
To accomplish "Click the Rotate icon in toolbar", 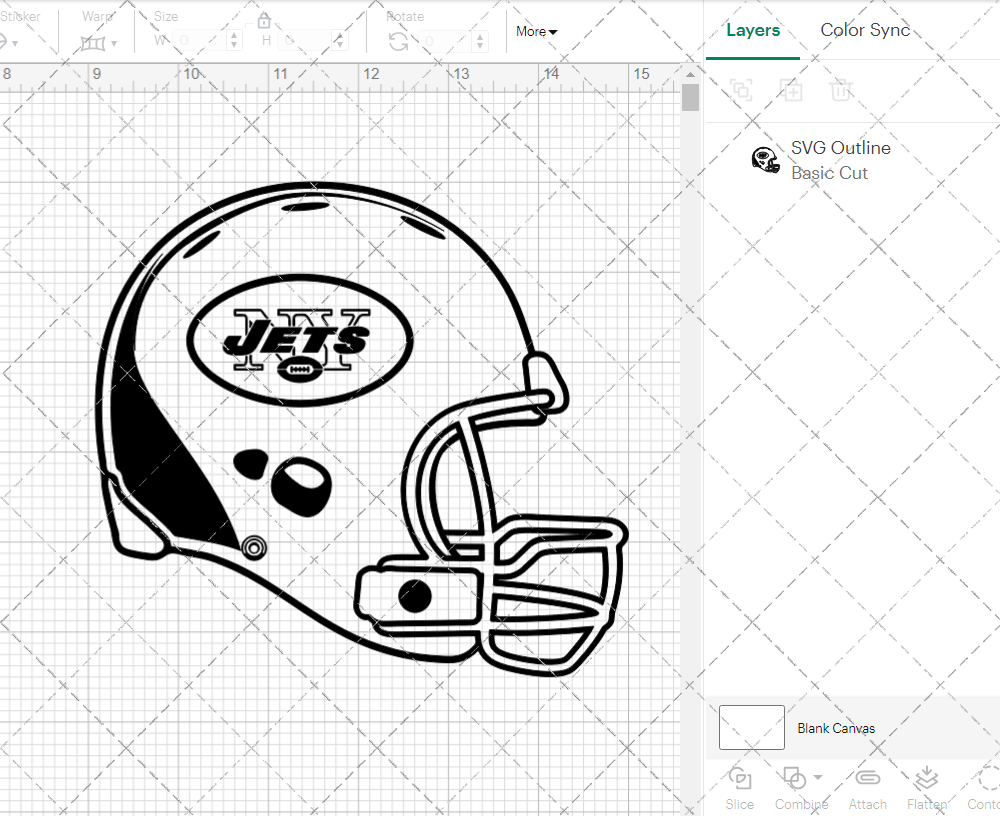I will click(398, 41).
